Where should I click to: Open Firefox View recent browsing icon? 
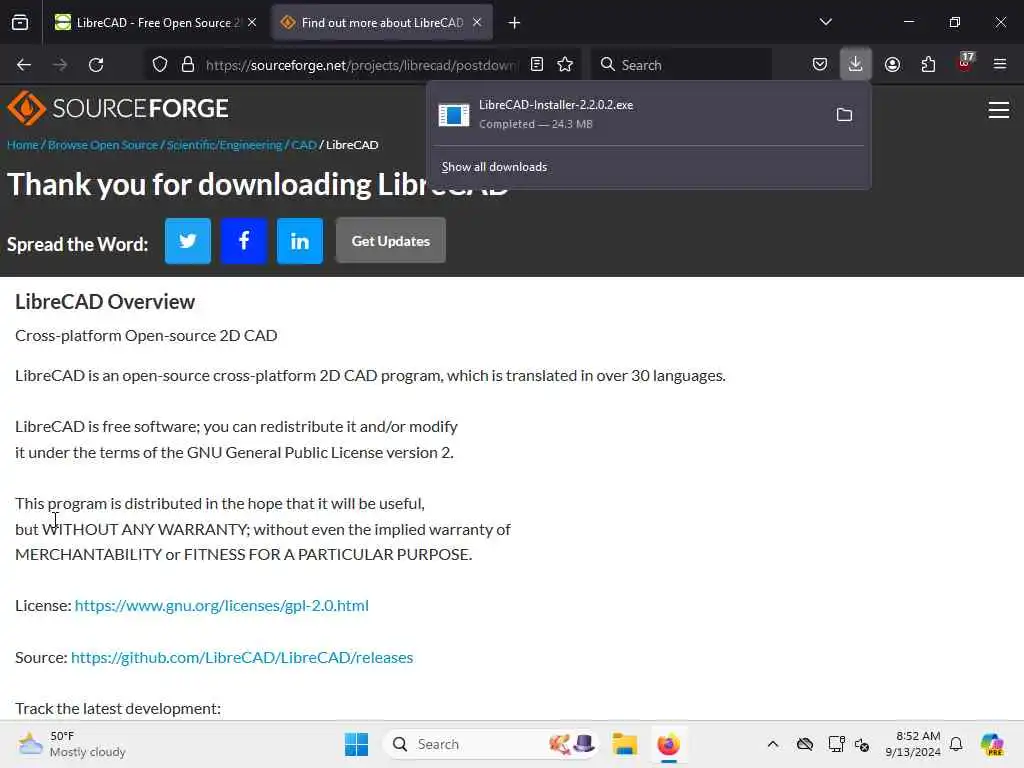(20, 23)
